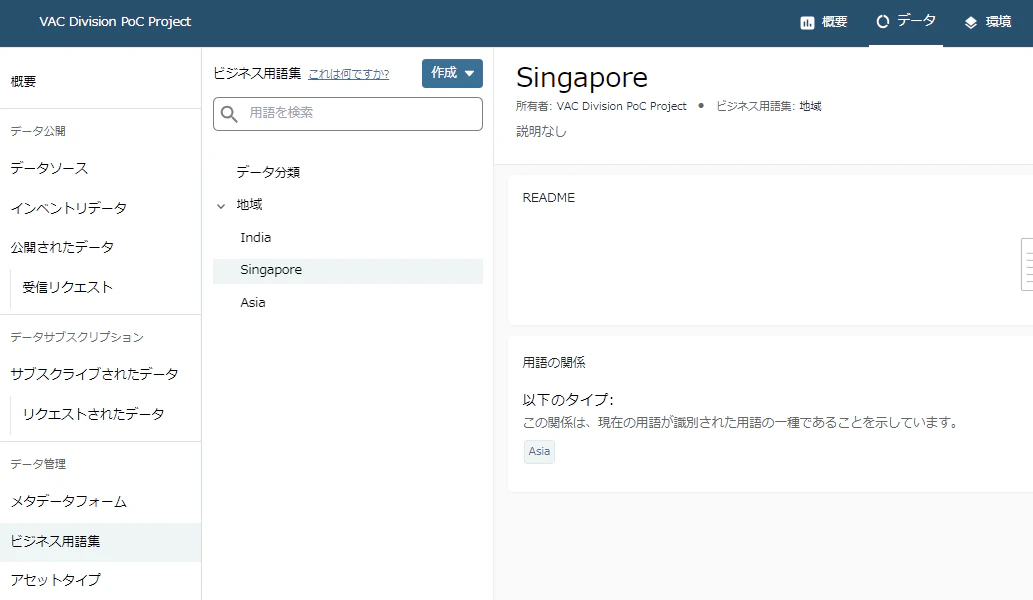Click the Asia relationship tag
Viewport: 1033px width, 600px height.
(x=539, y=451)
